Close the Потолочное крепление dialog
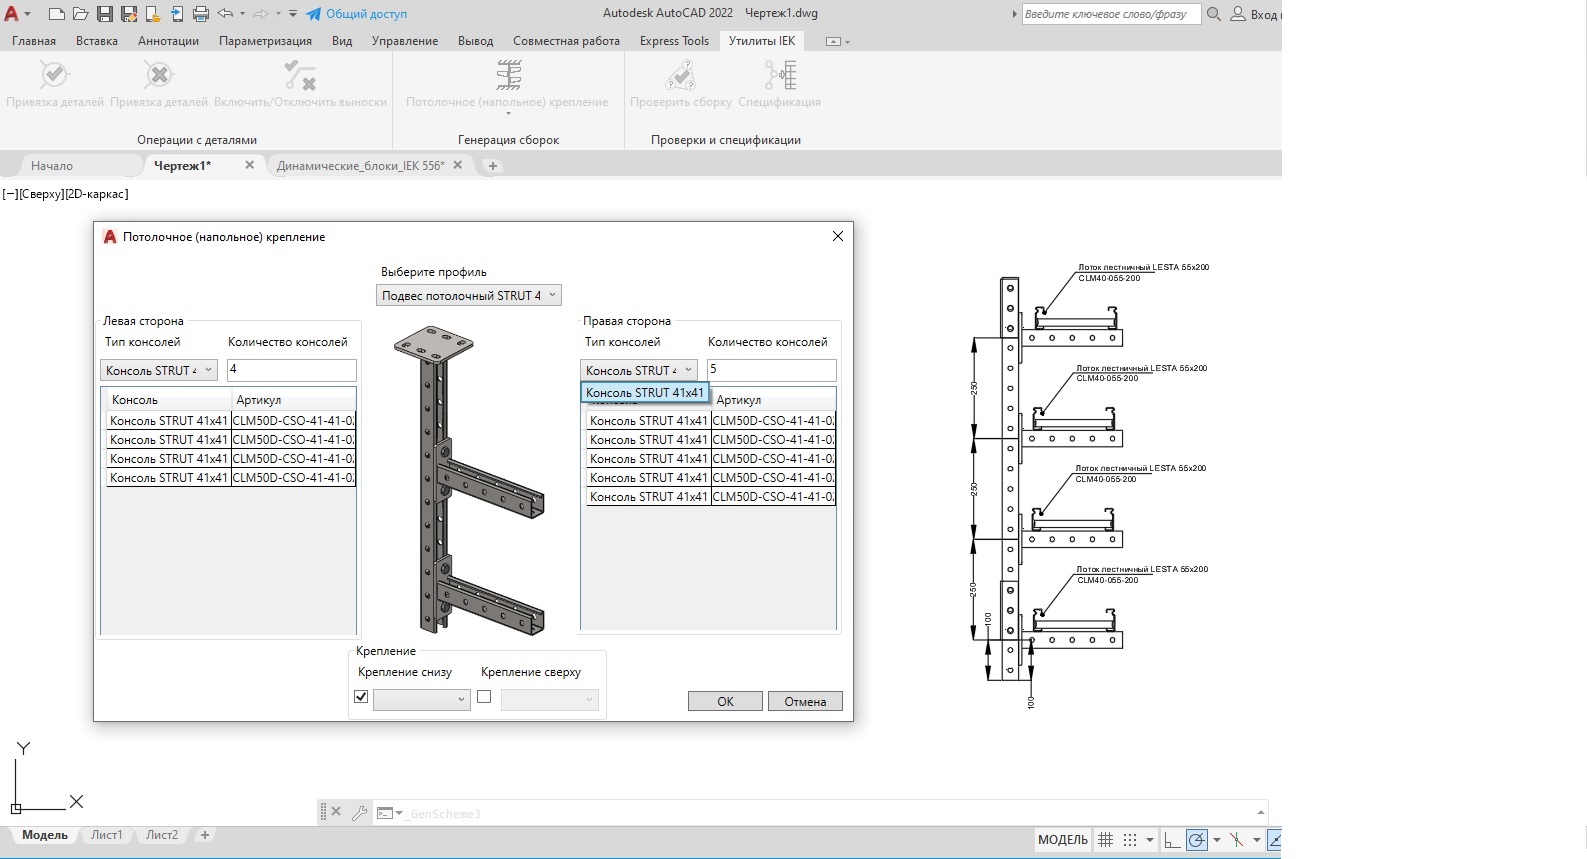1587x859 pixels. pos(838,236)
